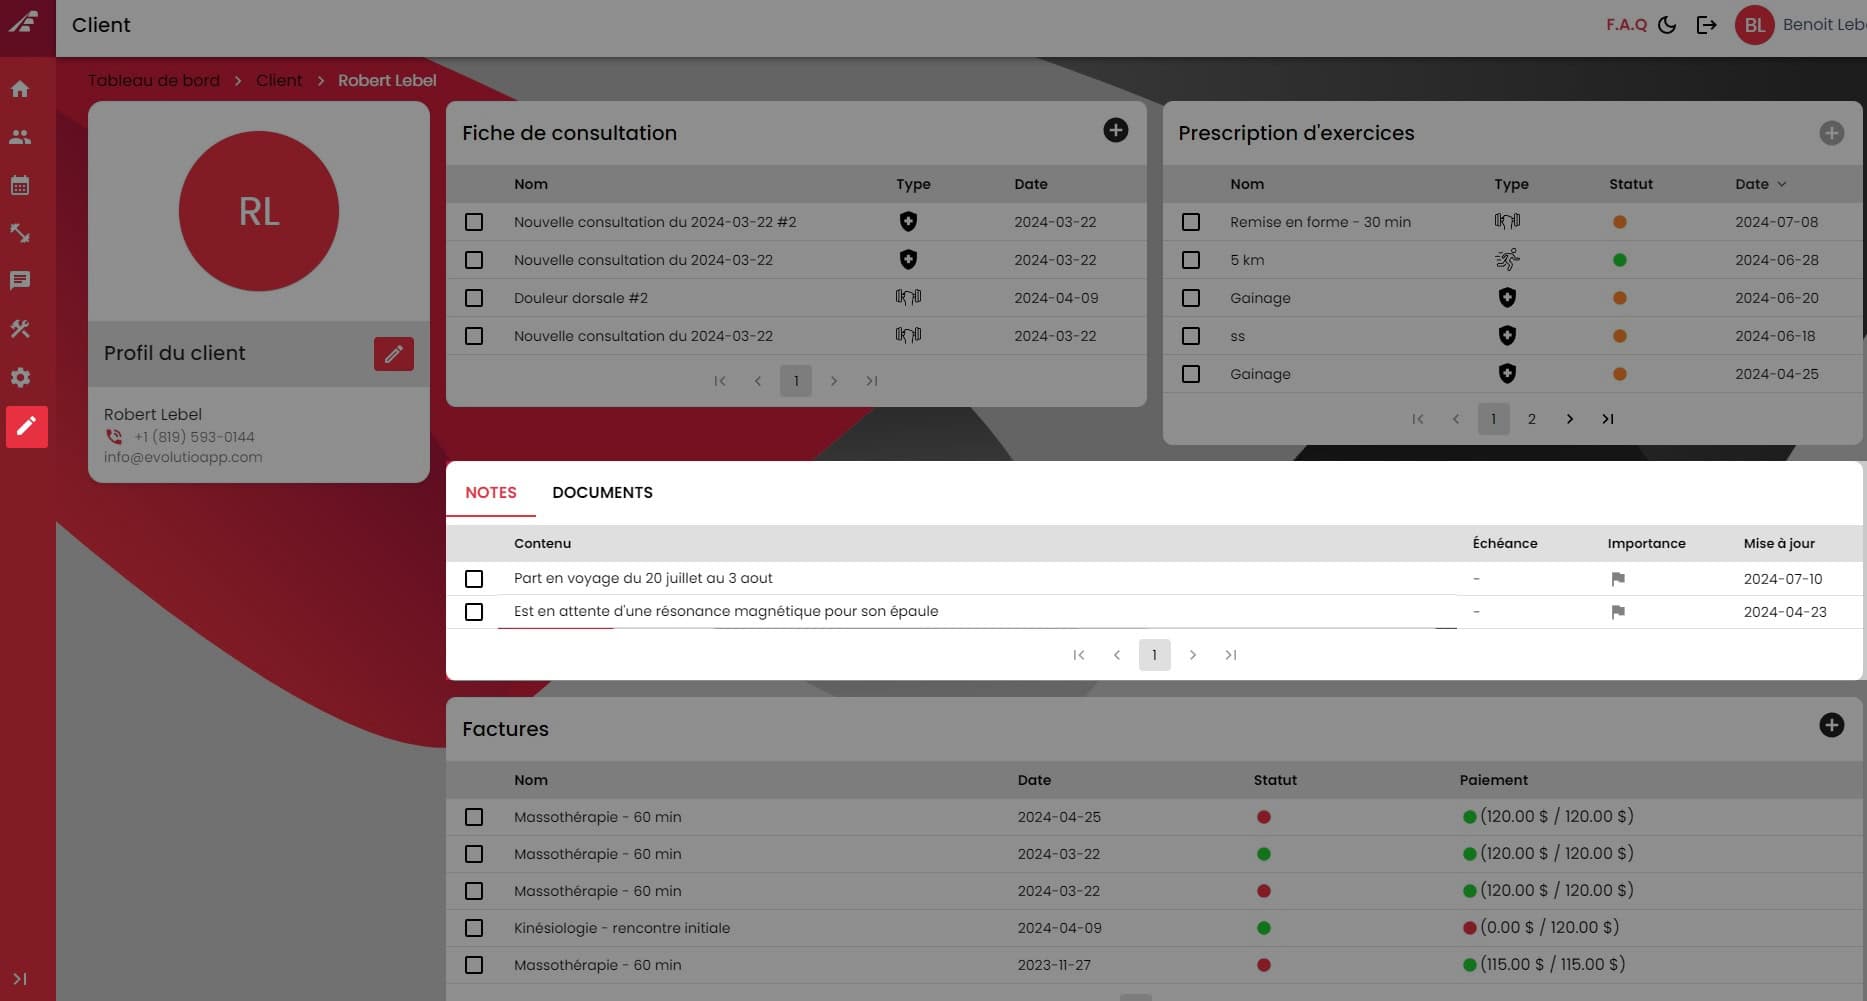Check the Remise en forme - 30 min row
This screenshot has width=1867, height=1001.
pos(1190,222)
